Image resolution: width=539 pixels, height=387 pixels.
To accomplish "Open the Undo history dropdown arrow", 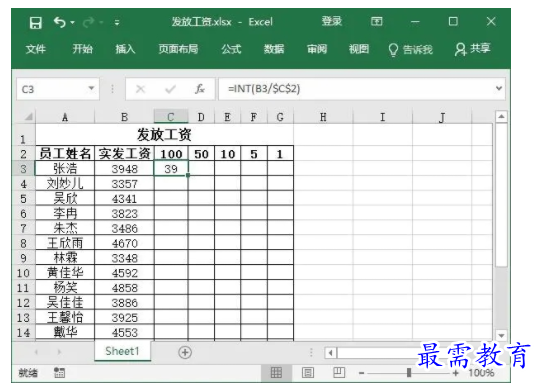I will click(x=73, y=23).
